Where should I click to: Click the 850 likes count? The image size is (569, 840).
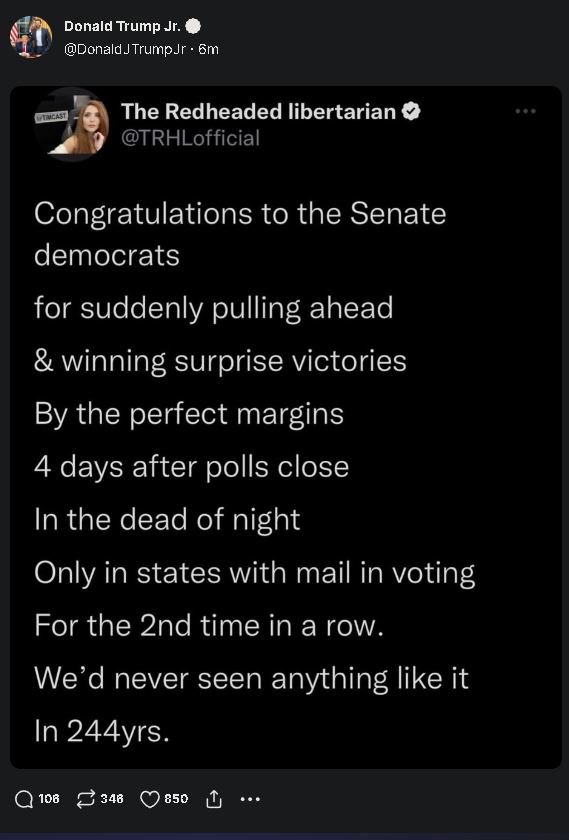[176, 799]
